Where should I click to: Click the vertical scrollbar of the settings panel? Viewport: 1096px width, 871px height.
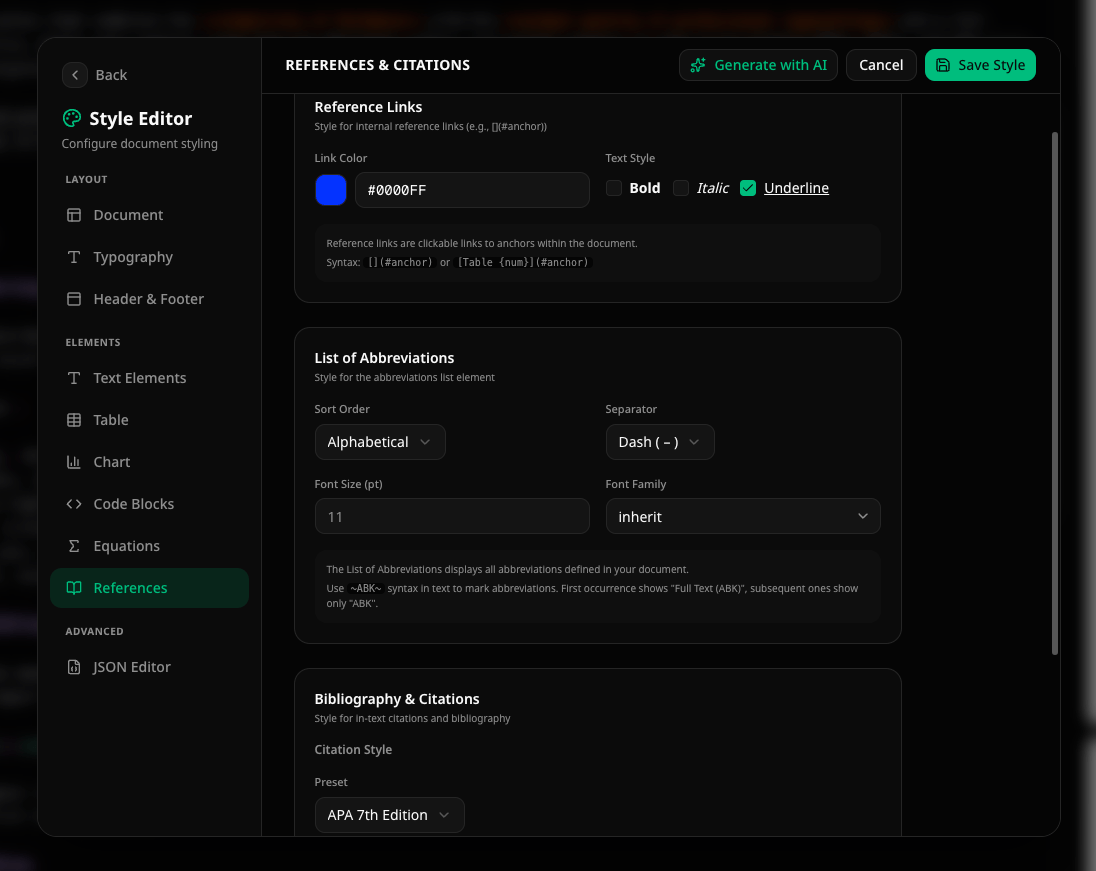[1055, 393]
